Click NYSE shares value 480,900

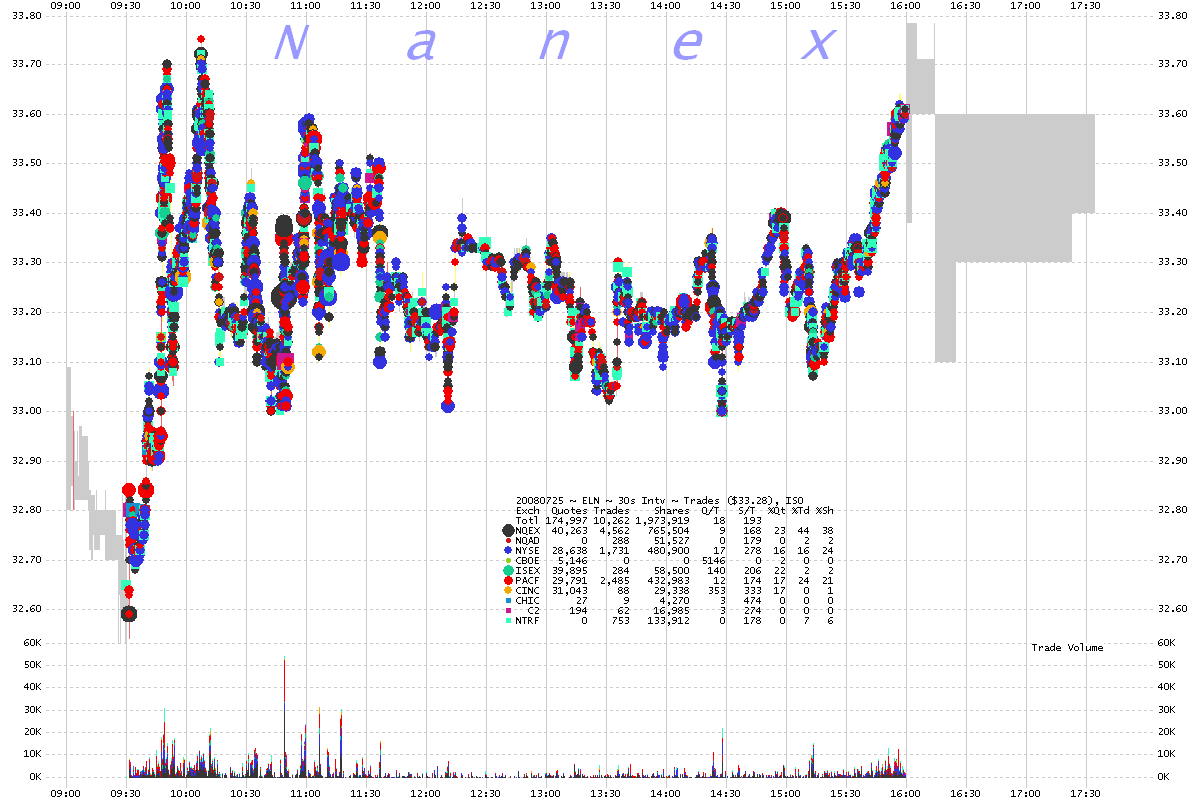(x=669, y=550)
